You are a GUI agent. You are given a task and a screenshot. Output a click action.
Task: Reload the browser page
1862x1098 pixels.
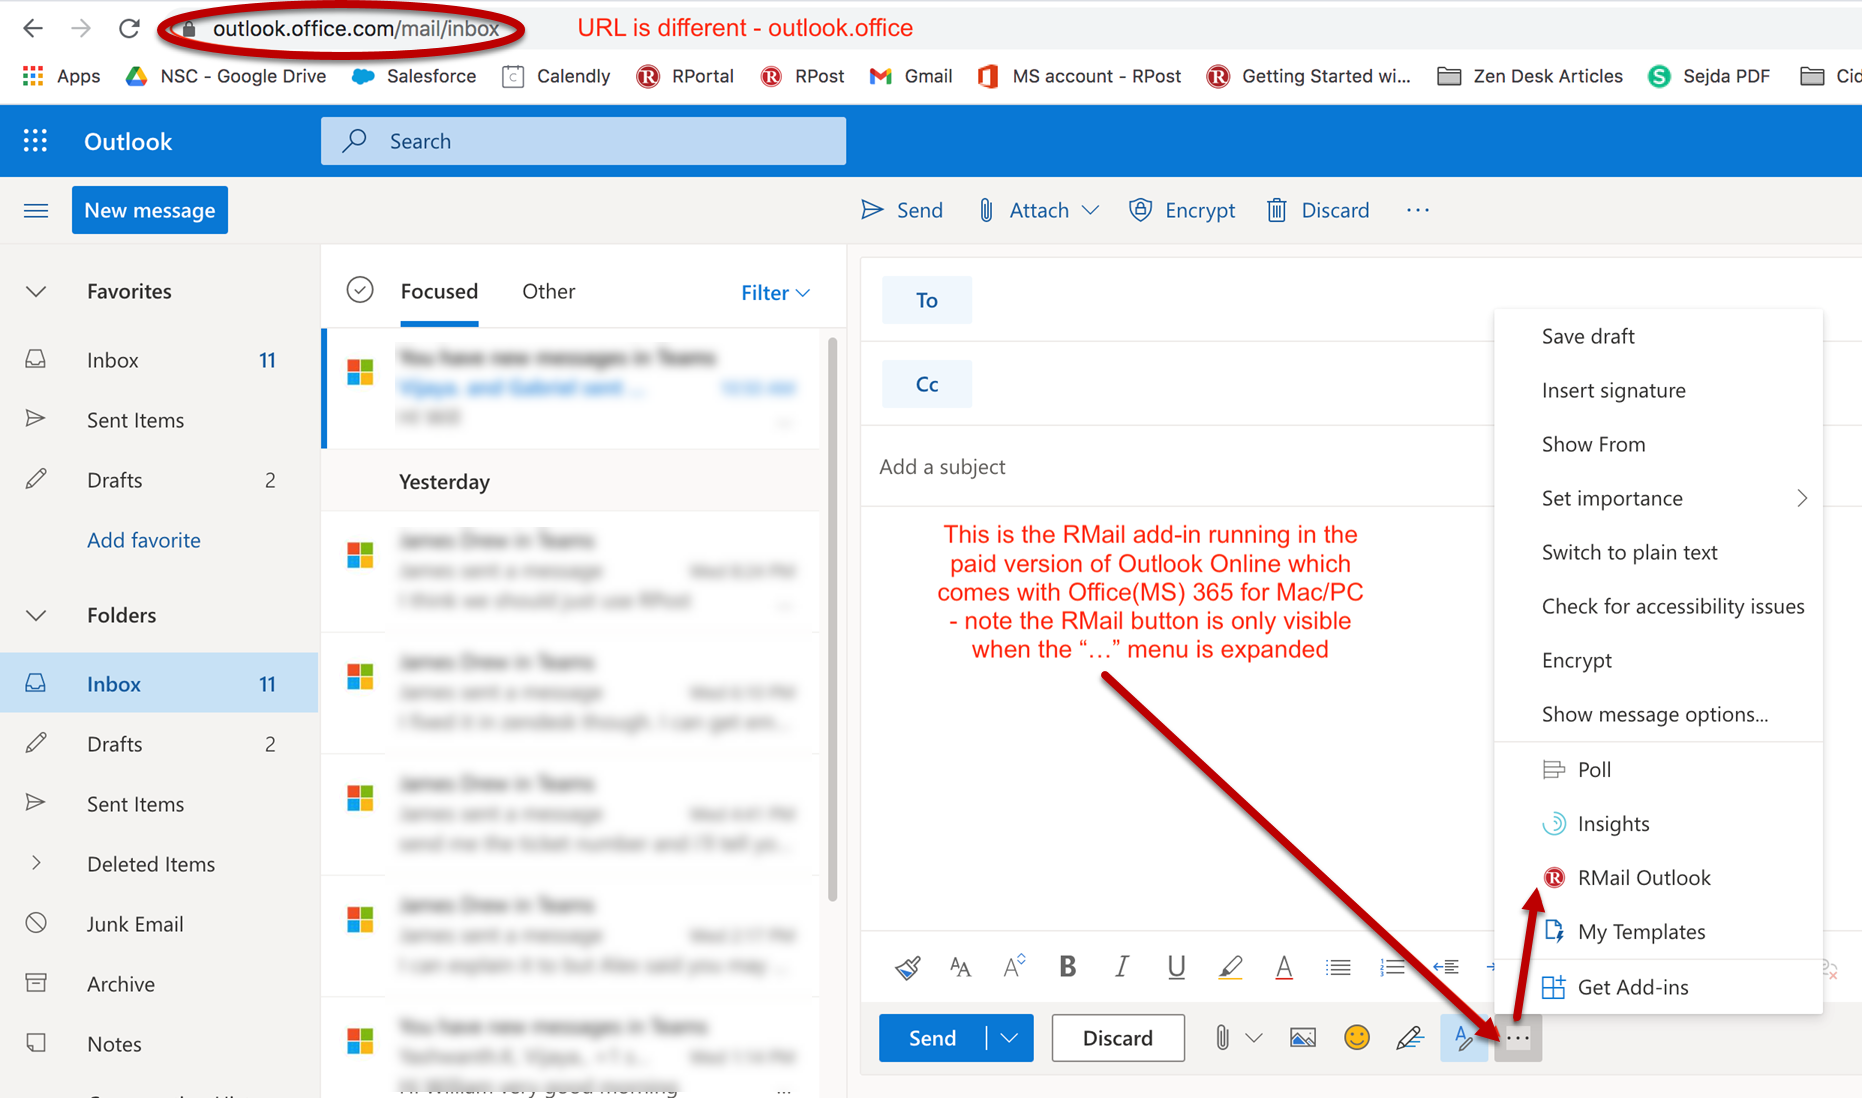129,28
